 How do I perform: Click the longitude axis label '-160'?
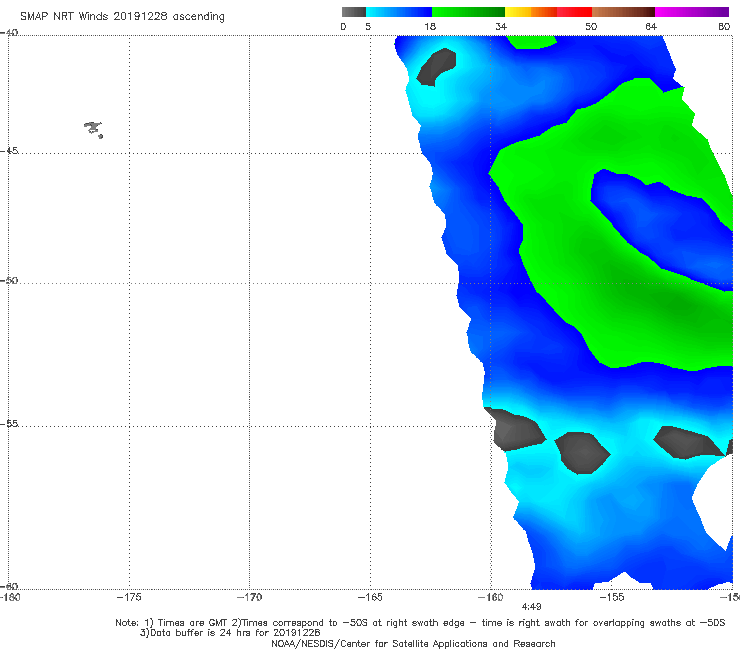(491, 597)
